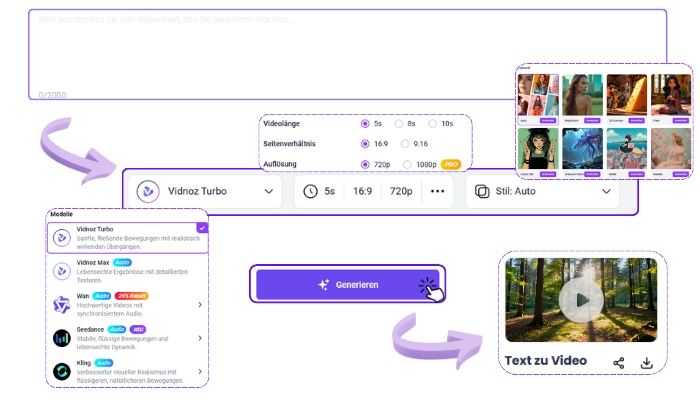This screenshot has width=700, height=400.
Task: Click the Wan model icon
Action: click(x=61, y=304)
